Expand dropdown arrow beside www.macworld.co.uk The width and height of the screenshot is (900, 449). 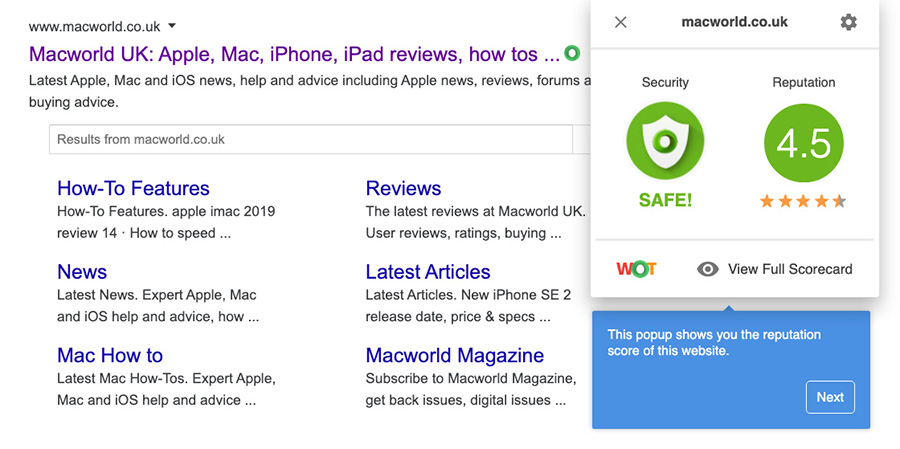point(172,26)
